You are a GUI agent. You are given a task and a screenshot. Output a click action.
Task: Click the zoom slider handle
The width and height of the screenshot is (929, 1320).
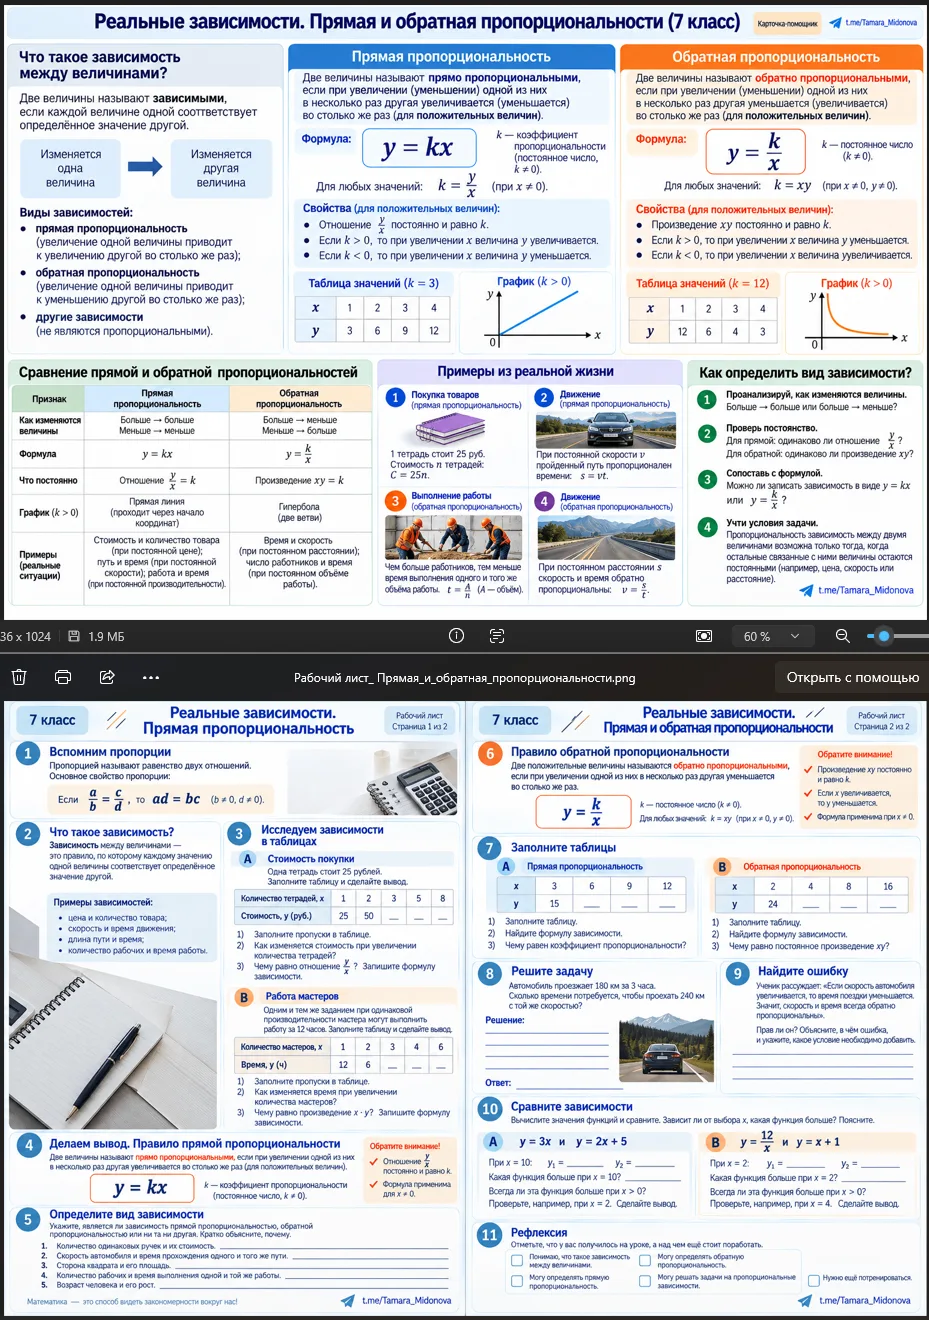(x=883, y=636)
